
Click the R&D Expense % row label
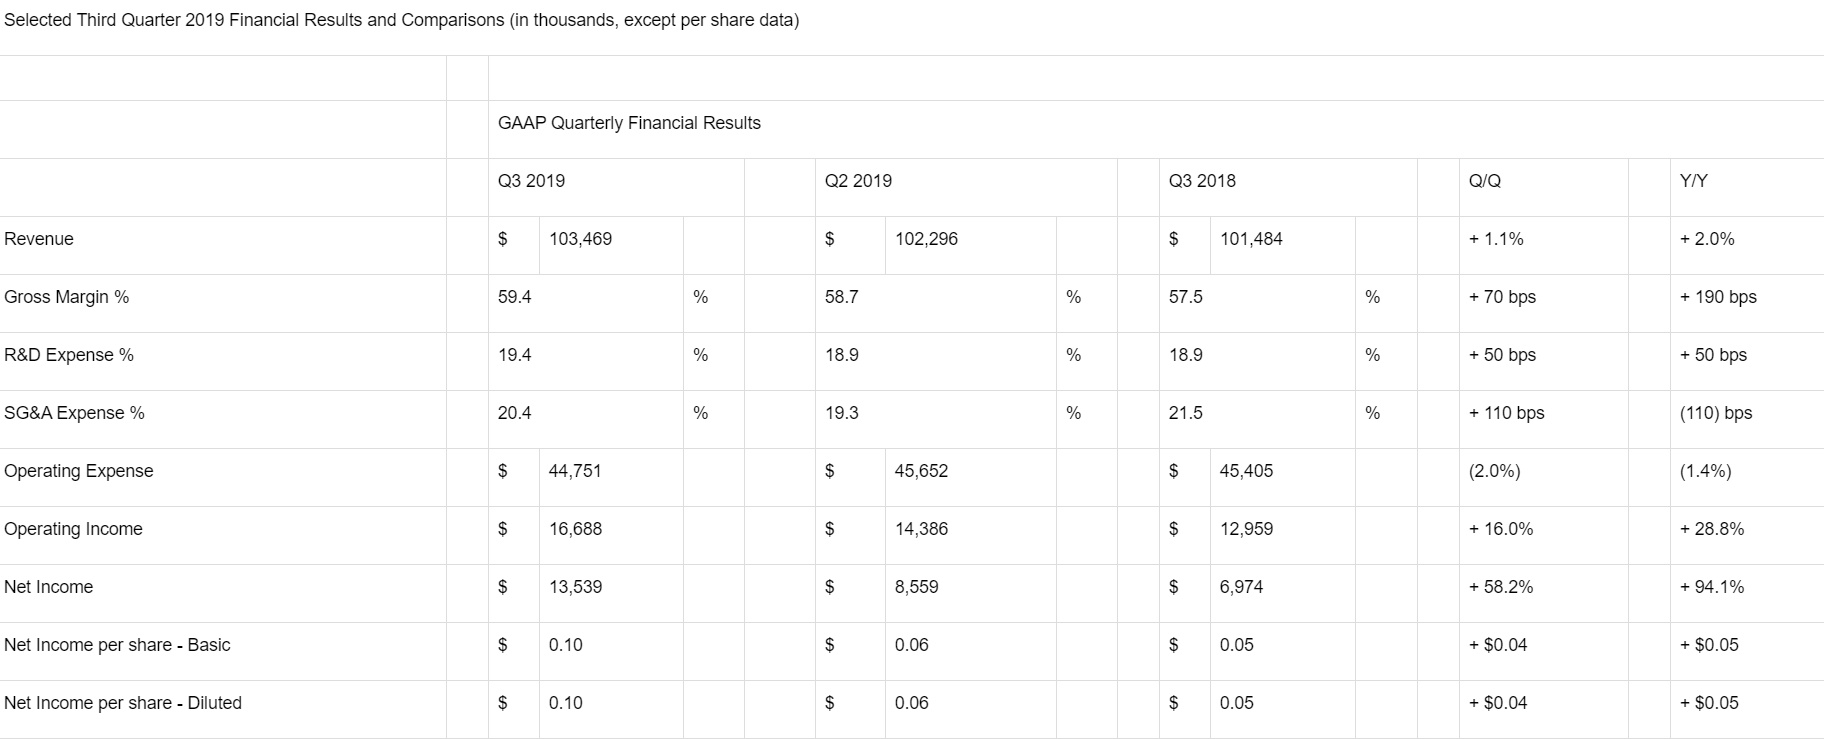pos(69,355)
